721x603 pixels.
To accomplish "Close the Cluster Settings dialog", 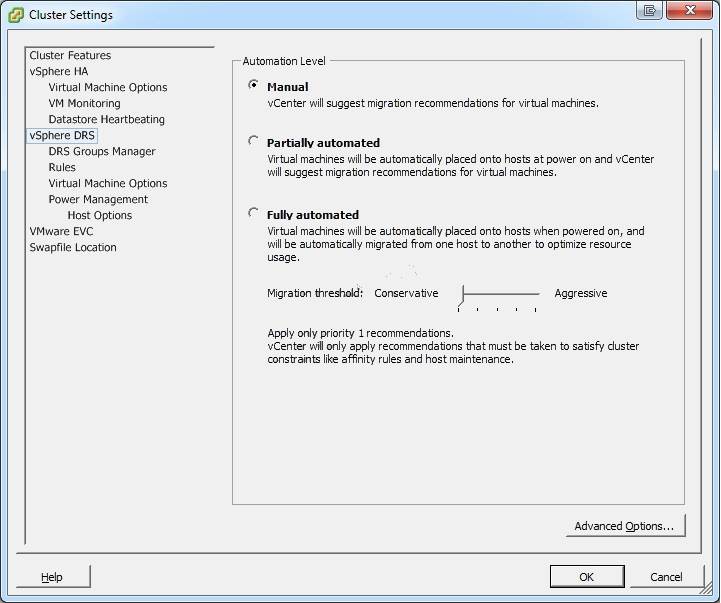I will [x=690, y=10].
